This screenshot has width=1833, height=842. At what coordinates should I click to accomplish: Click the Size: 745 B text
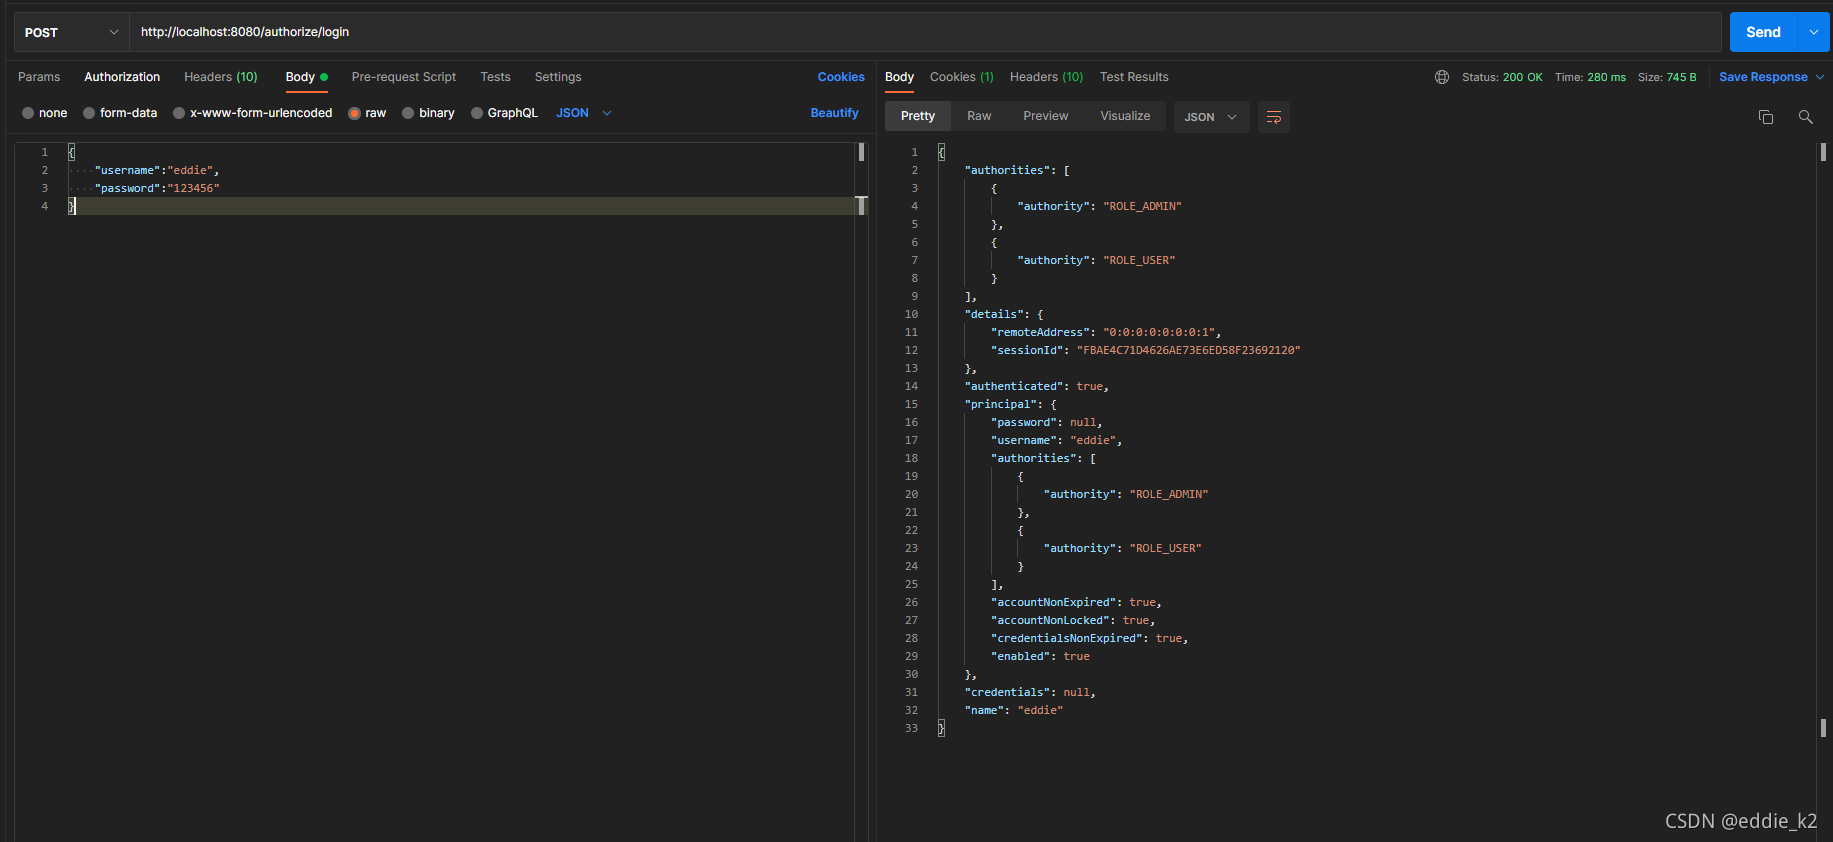1667,77
